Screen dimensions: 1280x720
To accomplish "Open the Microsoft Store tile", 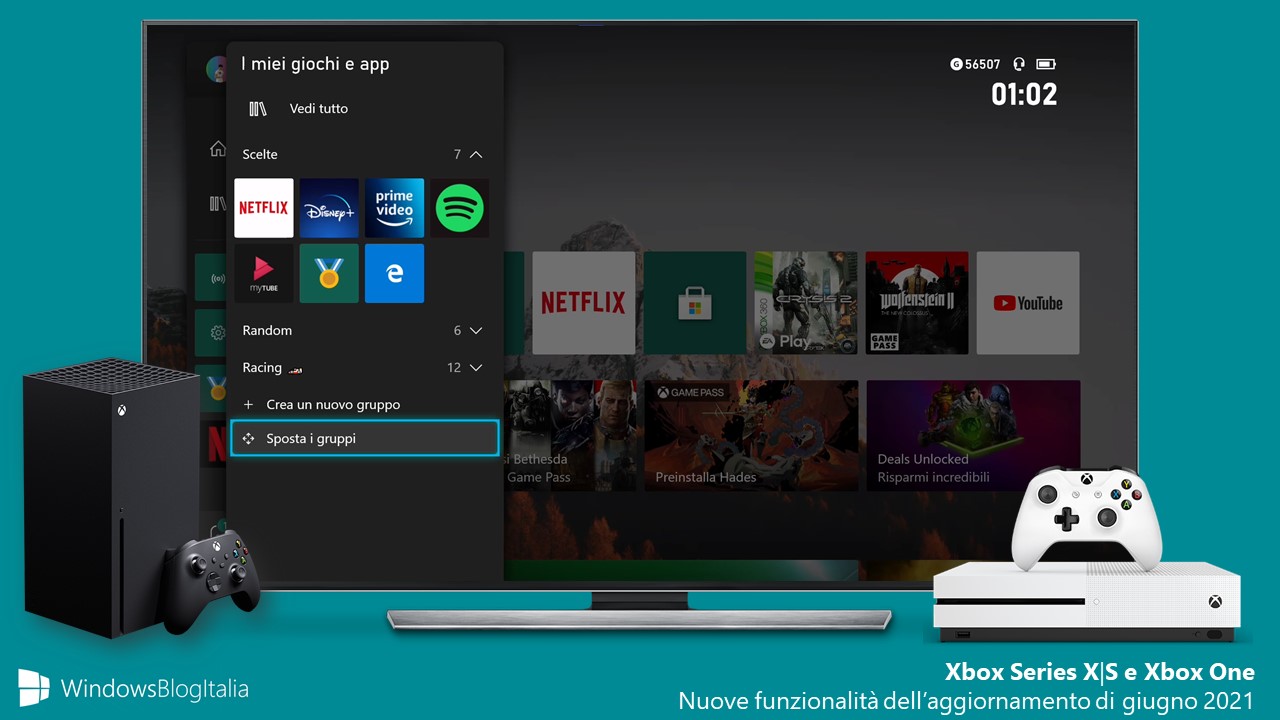I will [695, 303].
